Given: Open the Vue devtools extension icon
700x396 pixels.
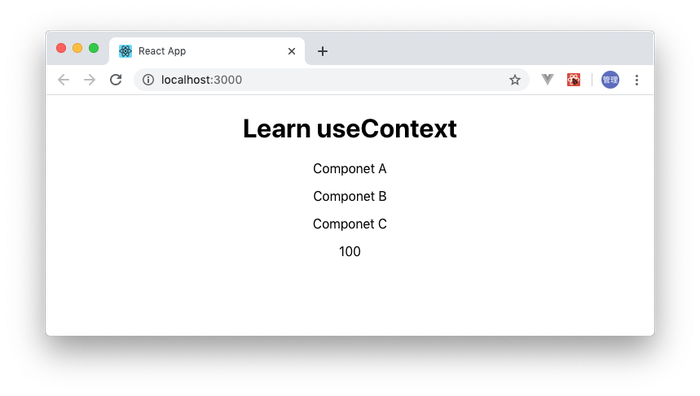Looking at the screenshot, I should 547,80.
